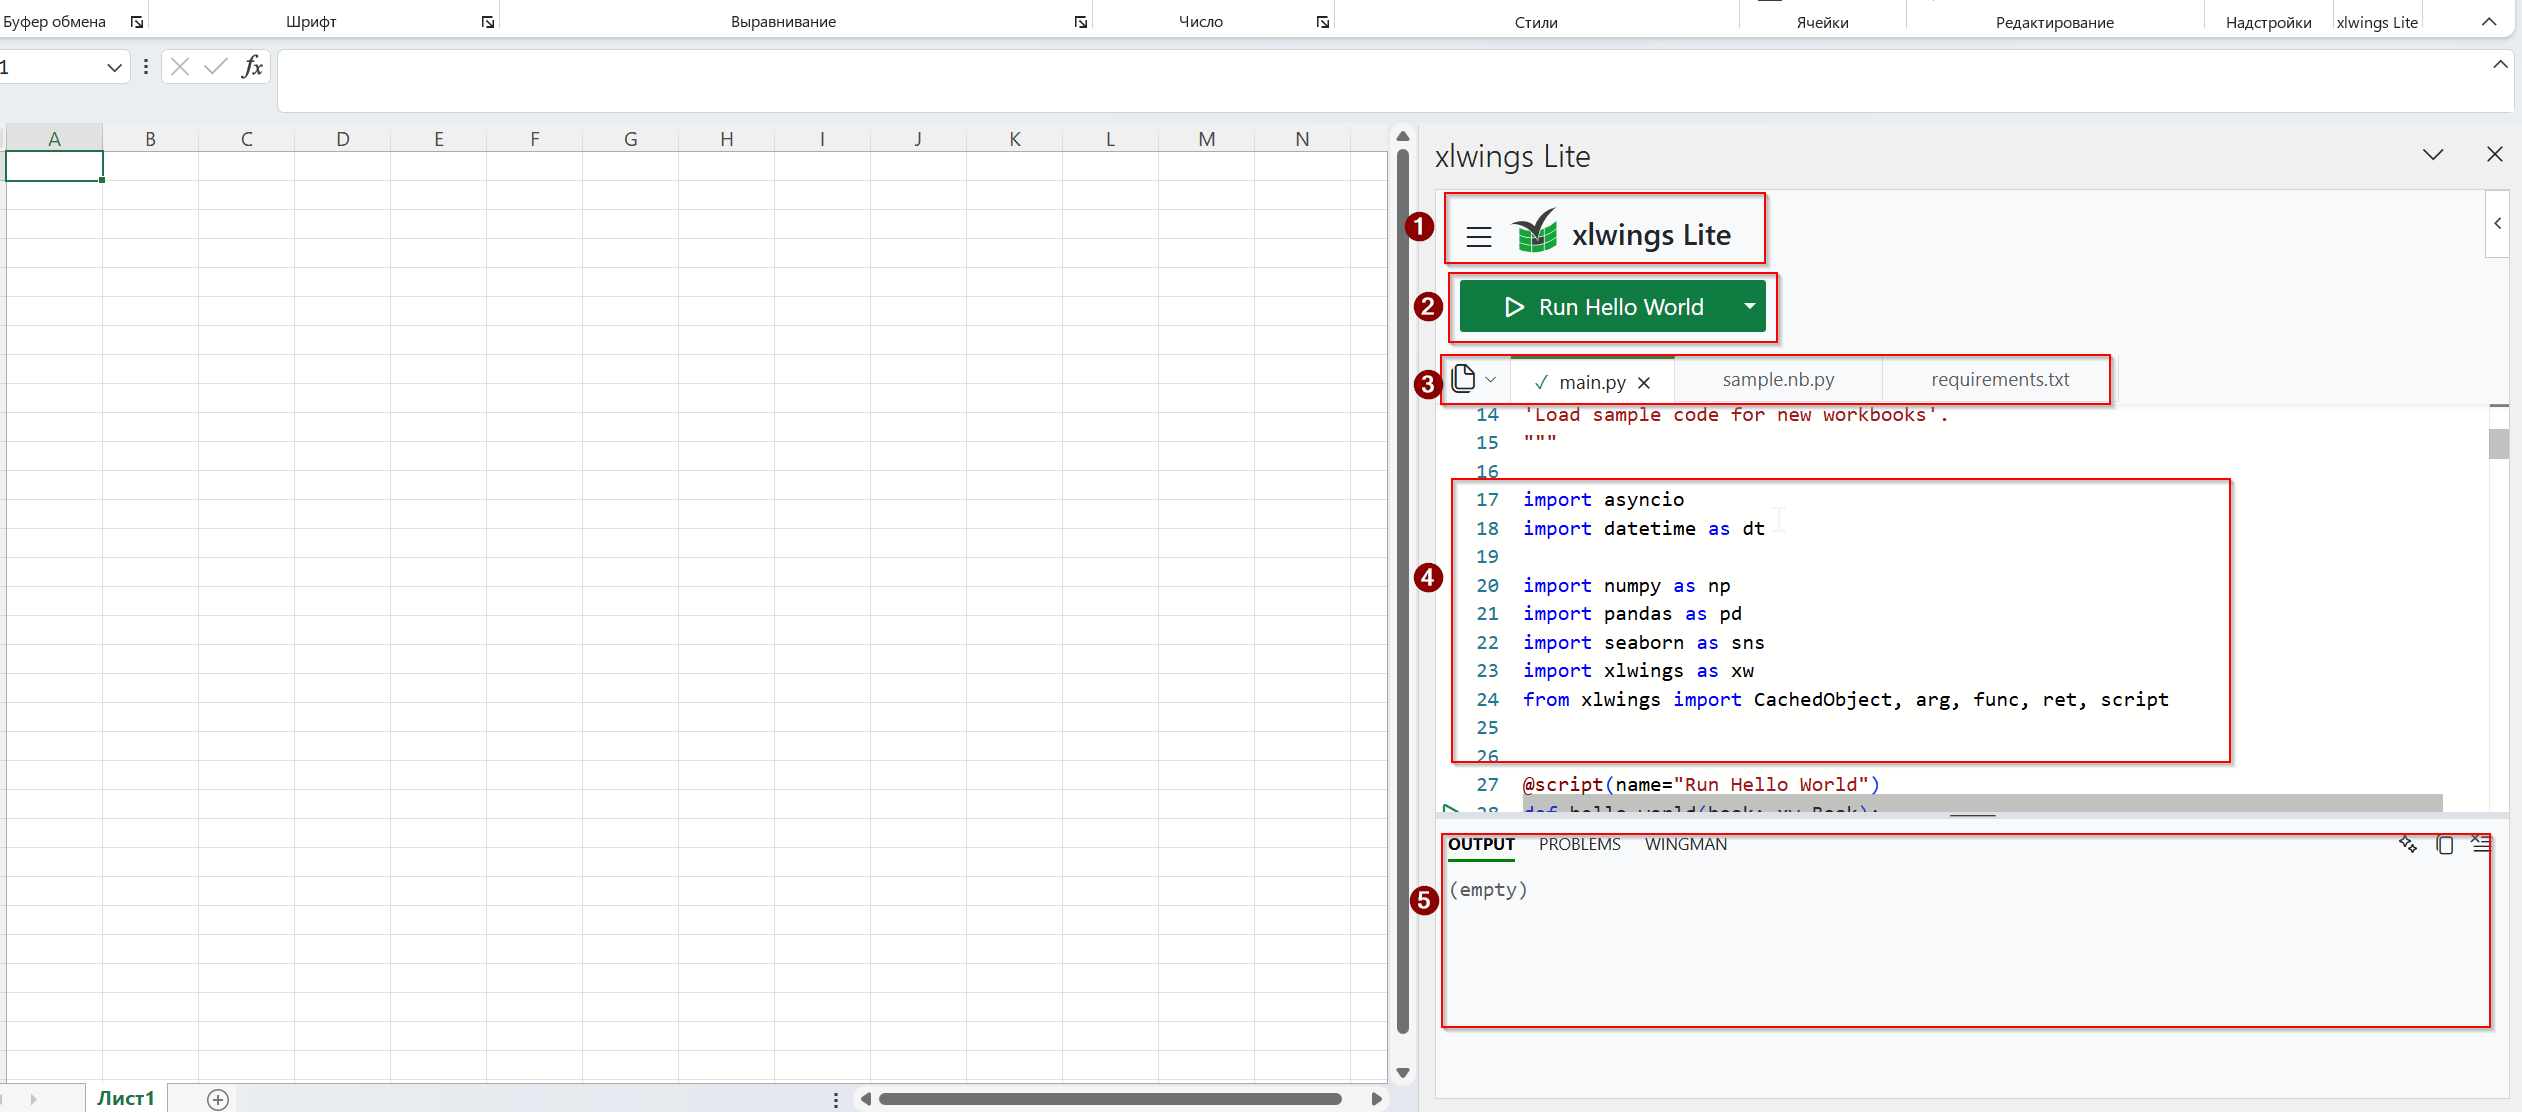
Task: Switch to the sample.nb.py tab
Action: (x=1778, y=380)
